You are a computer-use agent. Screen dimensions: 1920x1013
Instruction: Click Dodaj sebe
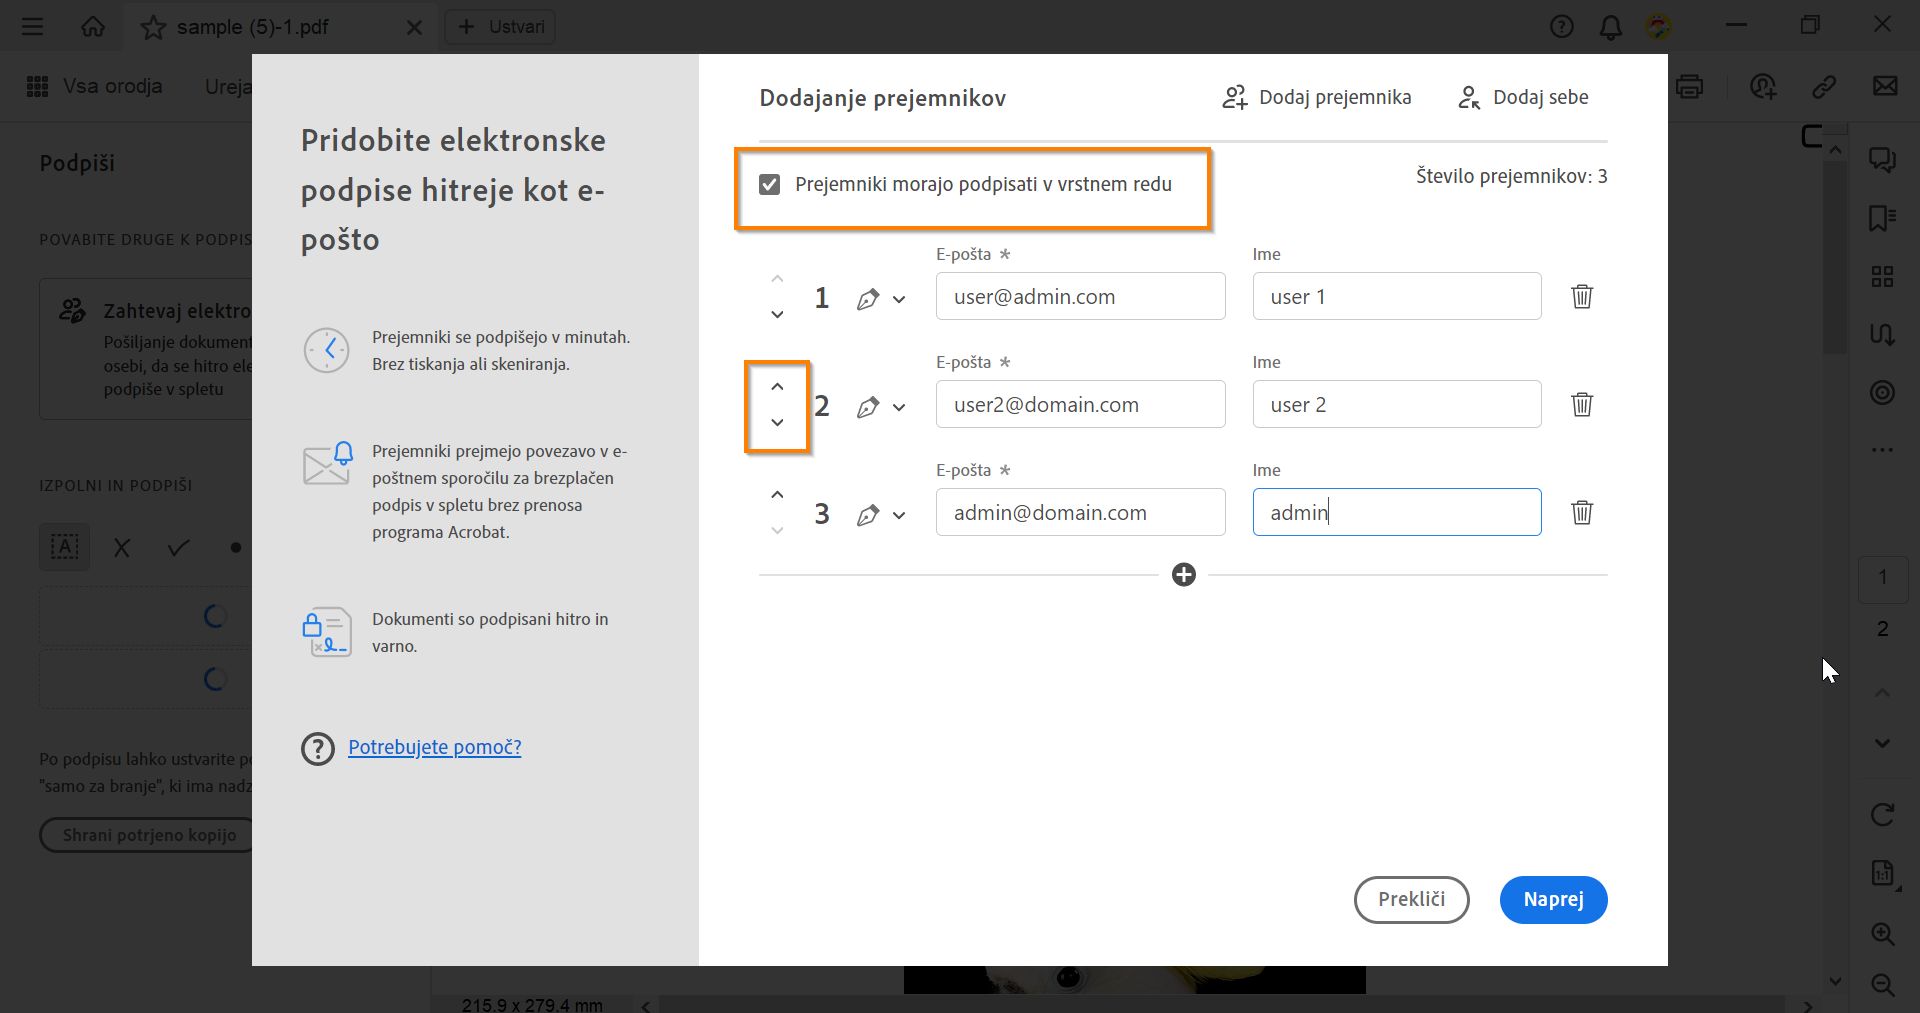click(1523, 97)
